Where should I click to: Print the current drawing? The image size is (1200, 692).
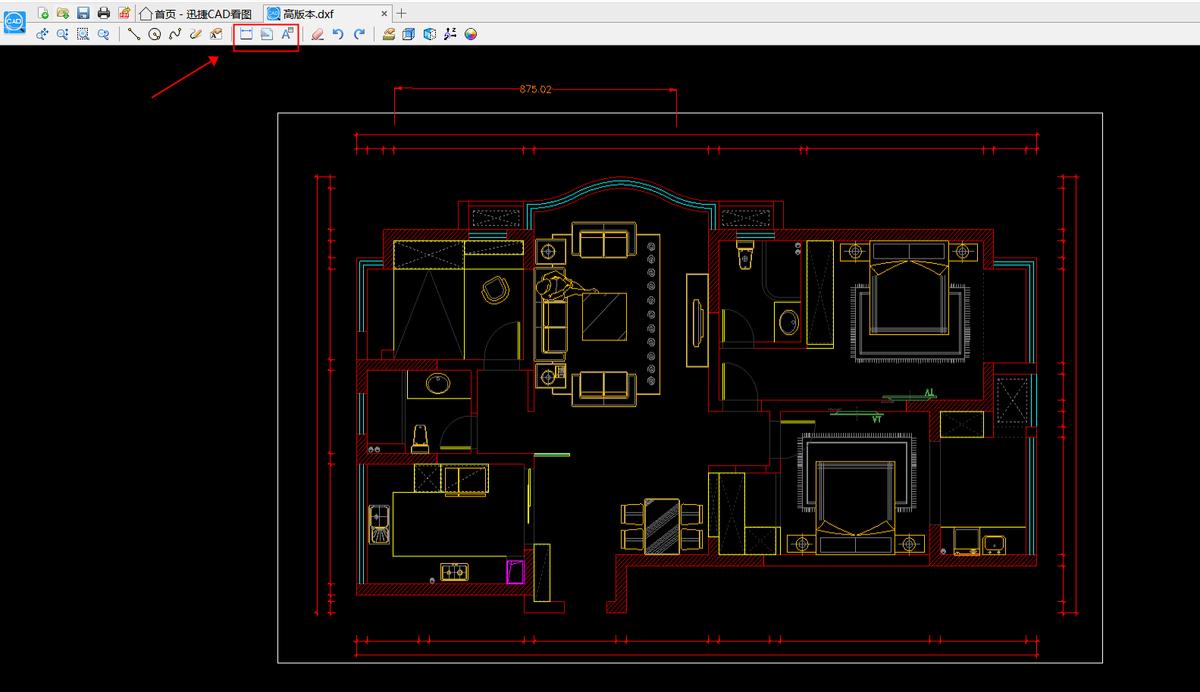[x=103, y=13]
